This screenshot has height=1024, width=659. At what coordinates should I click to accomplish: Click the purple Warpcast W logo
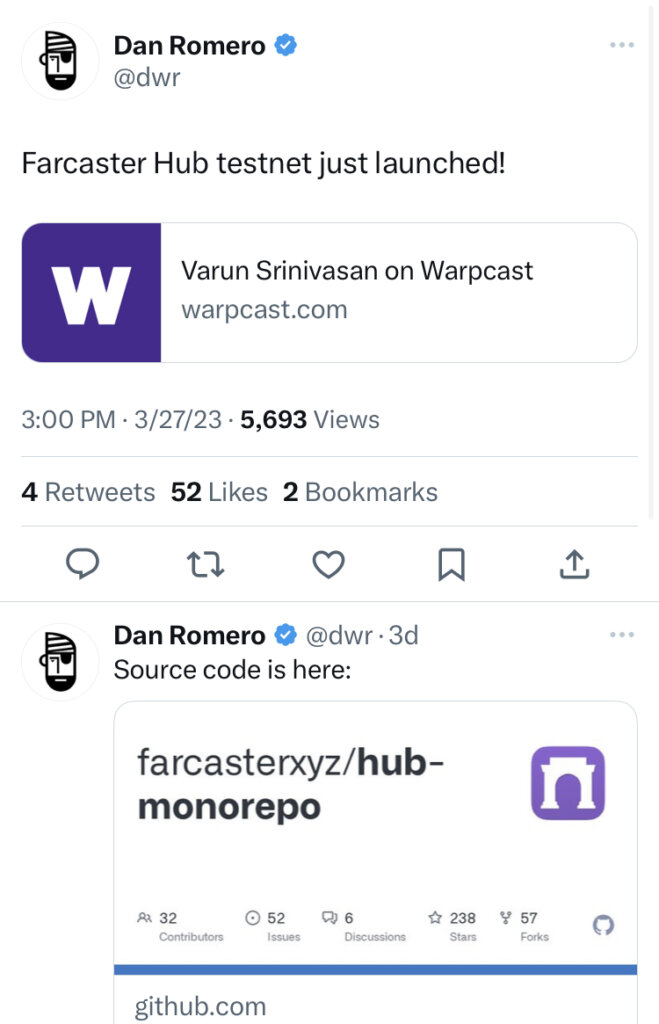pos(90,292)
